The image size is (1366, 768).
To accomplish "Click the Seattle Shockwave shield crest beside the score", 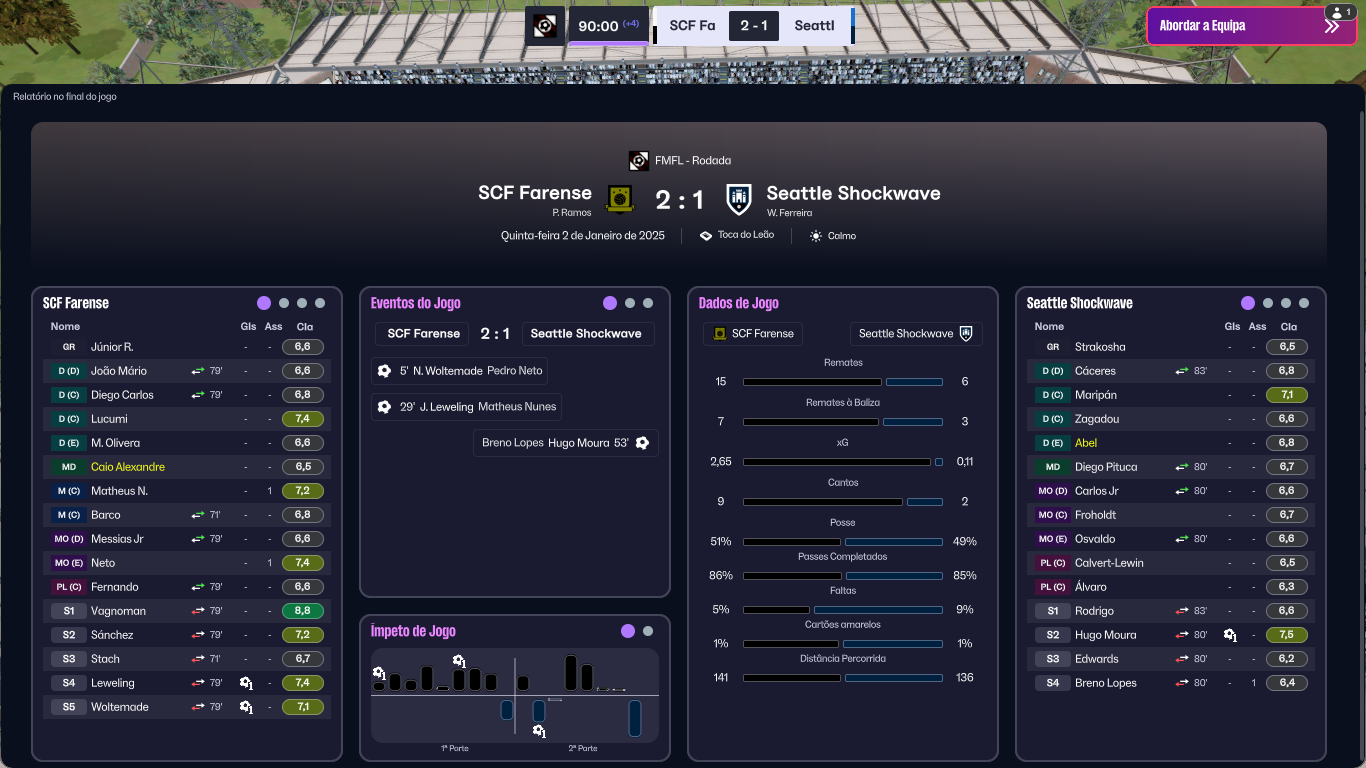I will coord(739,198).
